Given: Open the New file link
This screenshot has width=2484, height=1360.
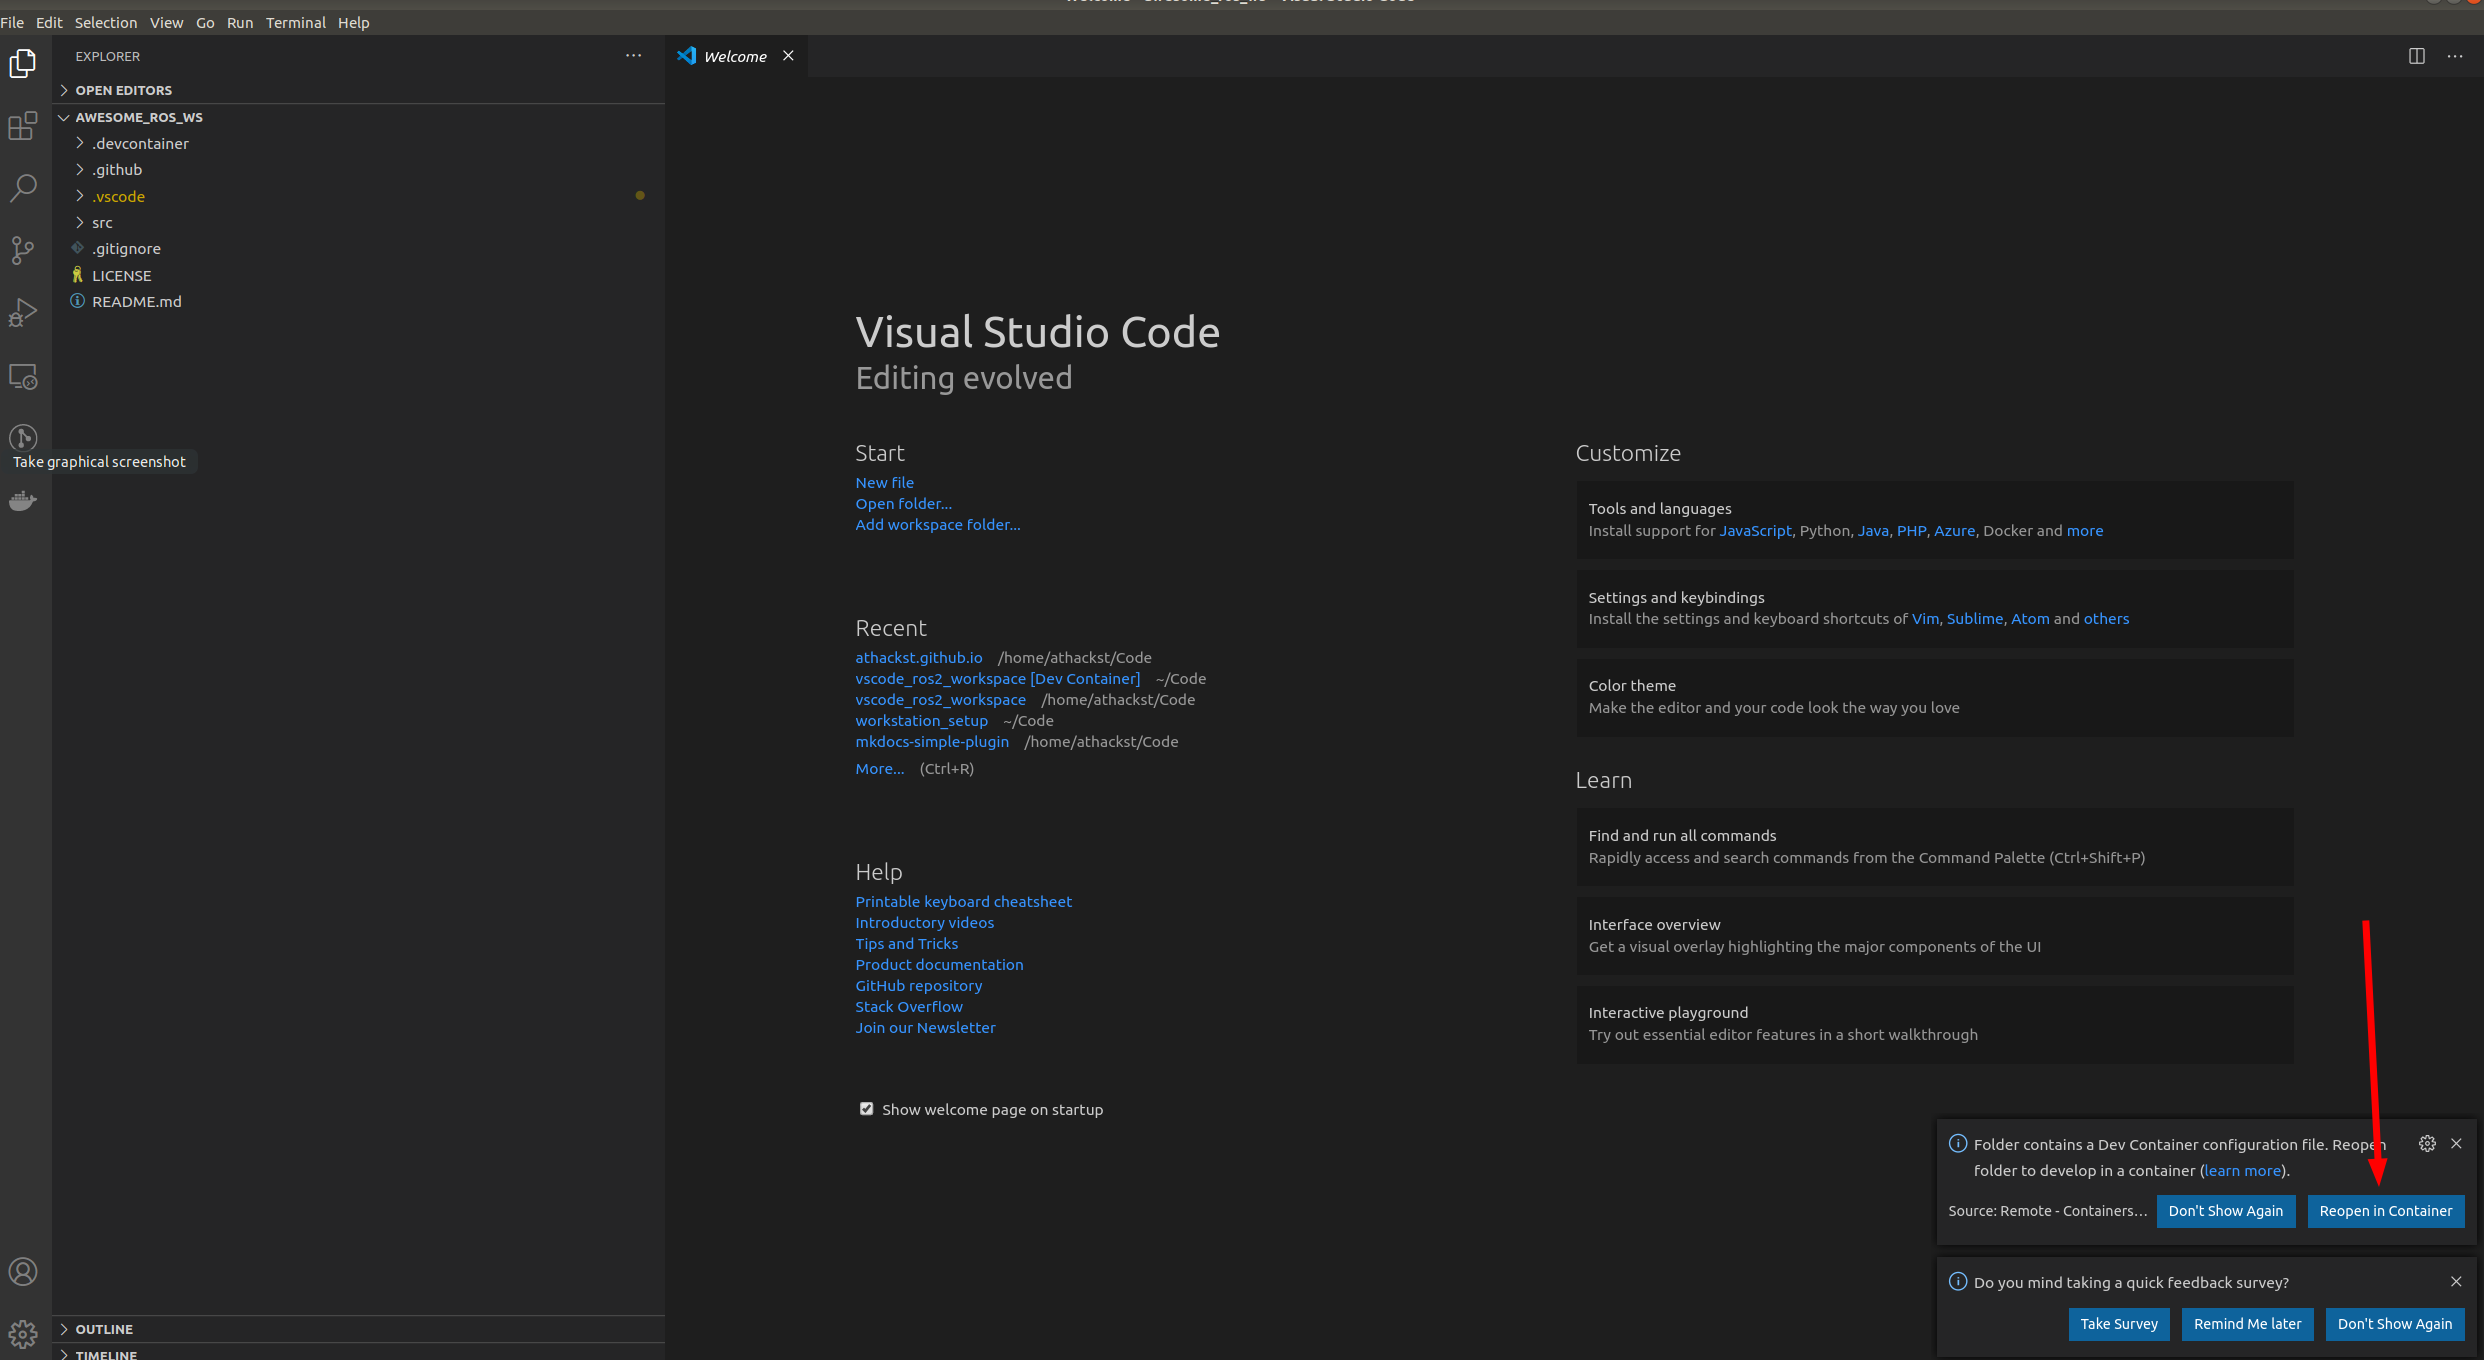Looking at the screenshot, I should [884, 481].
